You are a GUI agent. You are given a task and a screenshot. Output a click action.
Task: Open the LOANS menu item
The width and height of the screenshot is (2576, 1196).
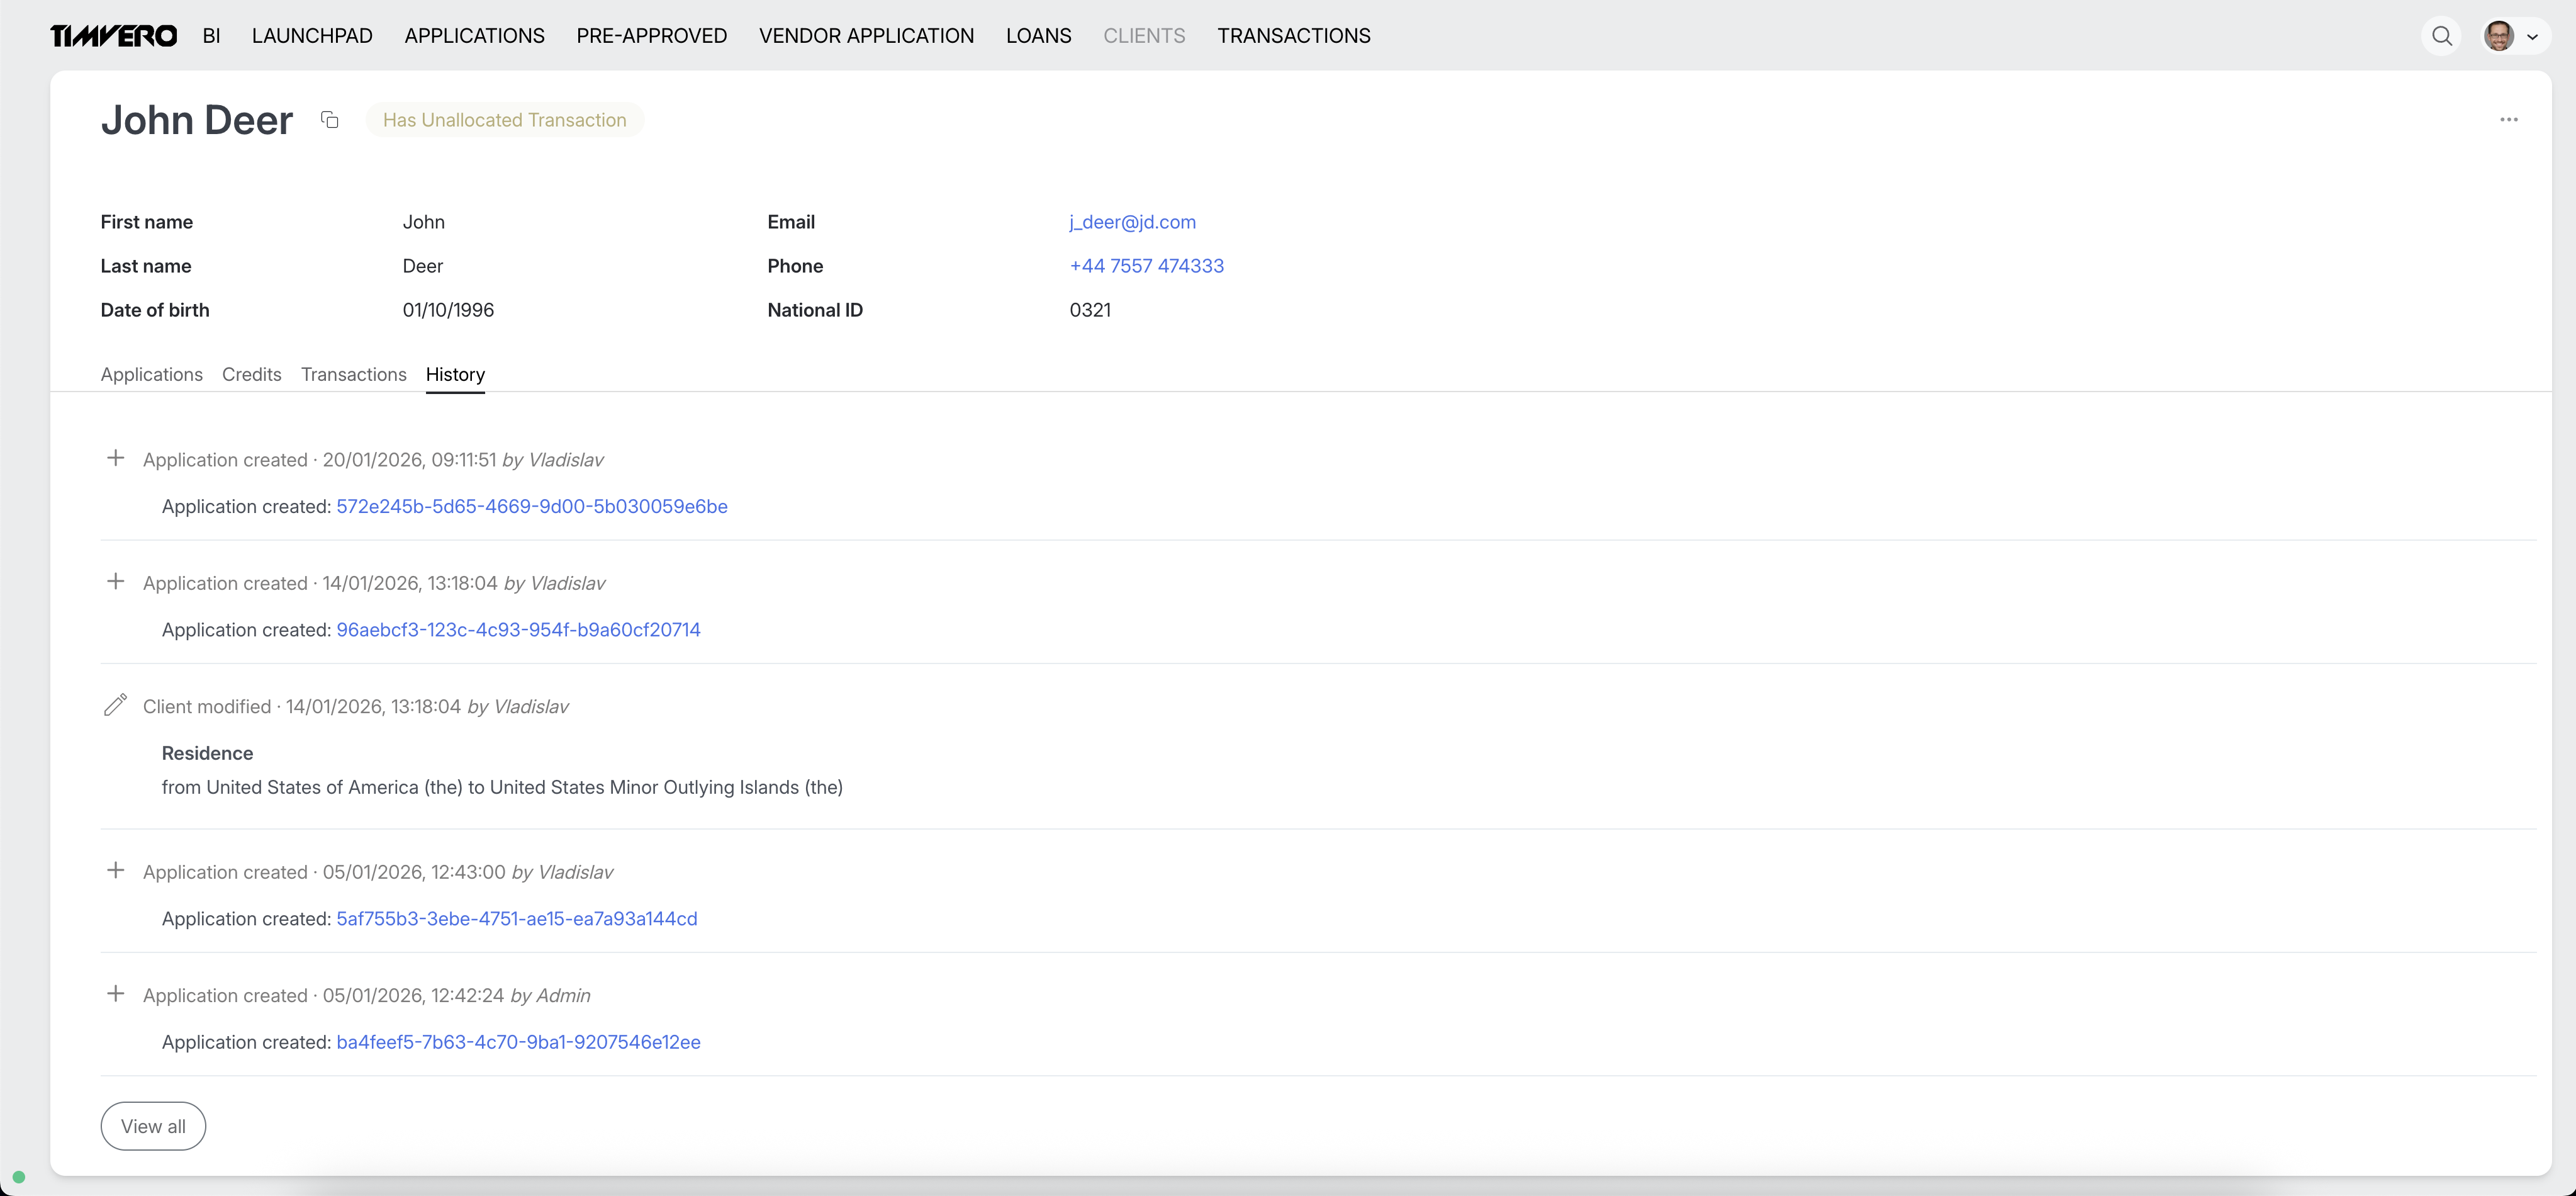(x=1038, y=36)
